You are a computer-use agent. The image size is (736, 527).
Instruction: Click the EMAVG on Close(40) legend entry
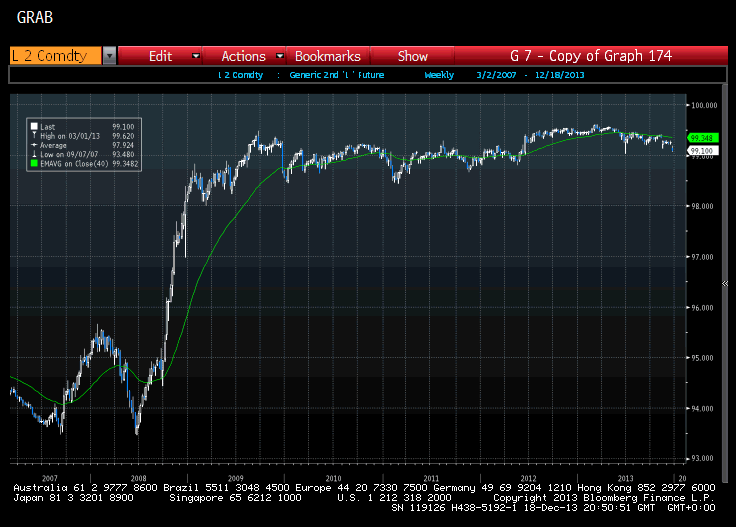(x=84, y=163)
